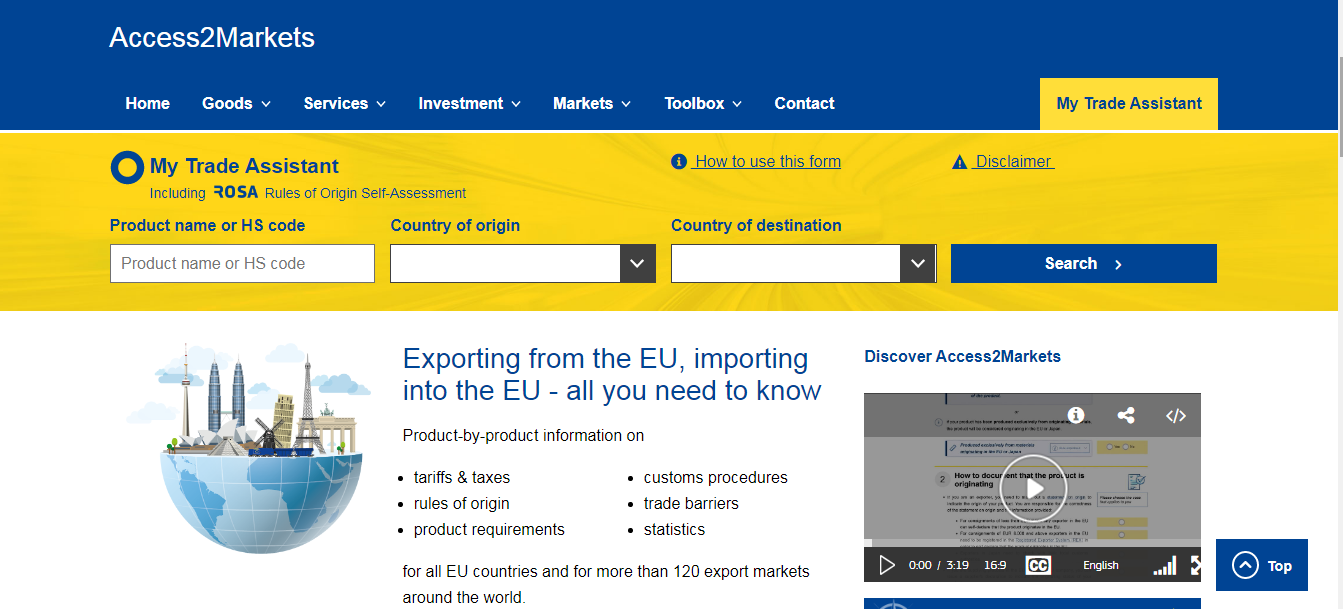
Task: Expand the Investment menu
Action: [470, 103]
